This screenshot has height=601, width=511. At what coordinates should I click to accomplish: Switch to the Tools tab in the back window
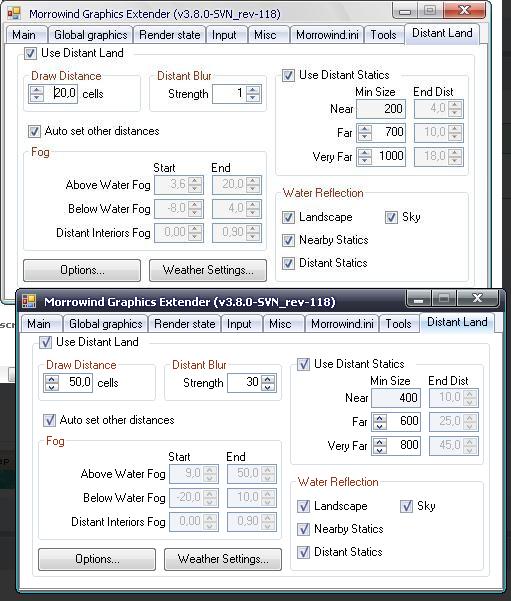(x=383, y=35)
